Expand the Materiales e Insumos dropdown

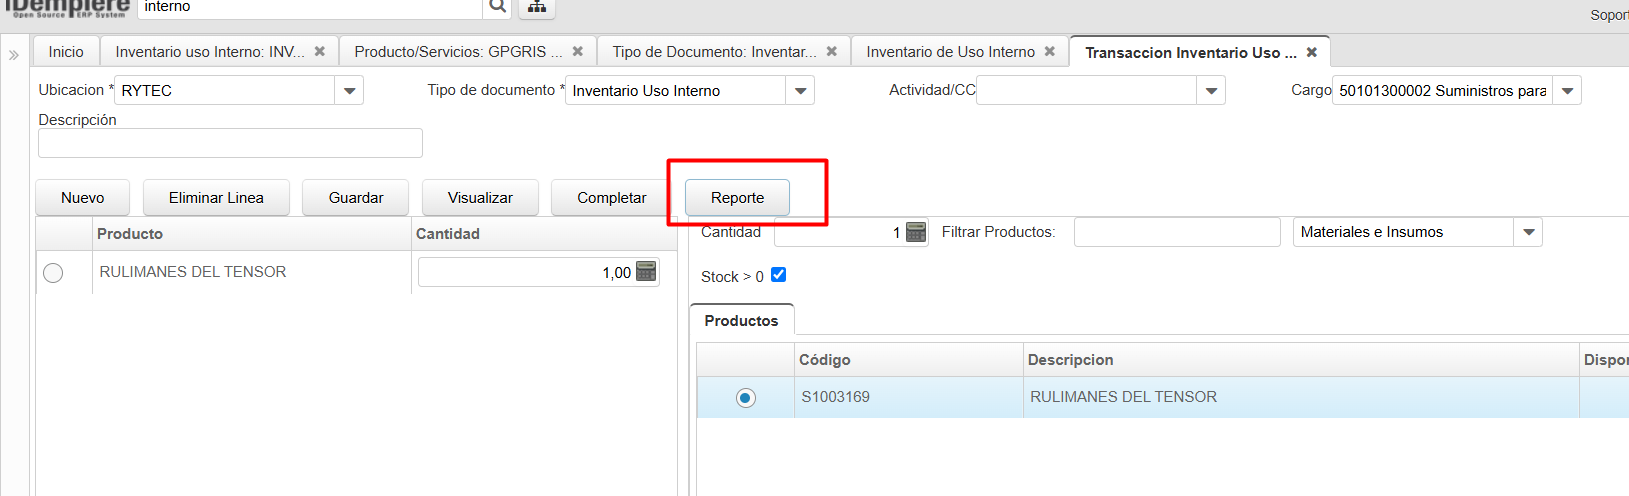pos(1528,232)
